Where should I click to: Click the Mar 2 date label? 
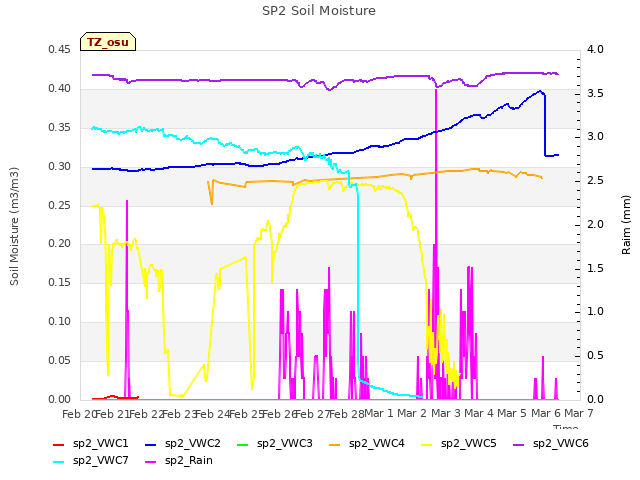412,413
